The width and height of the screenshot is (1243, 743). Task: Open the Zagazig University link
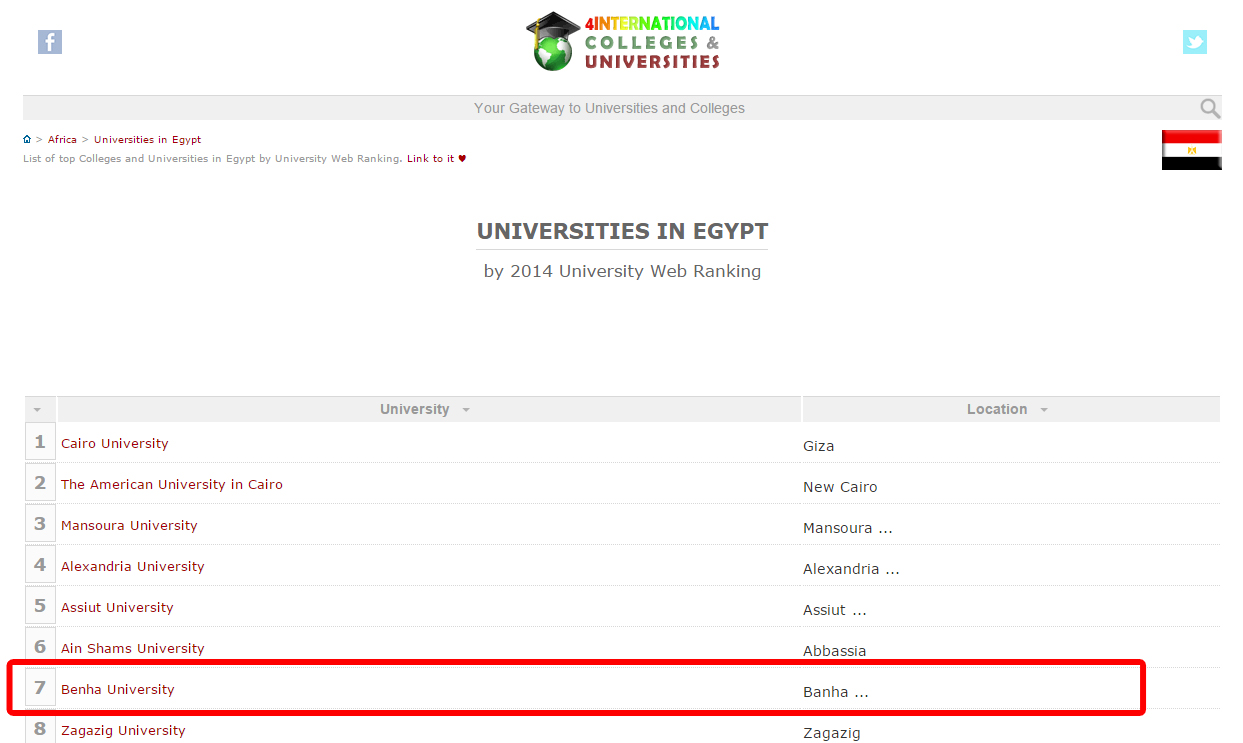123,730
